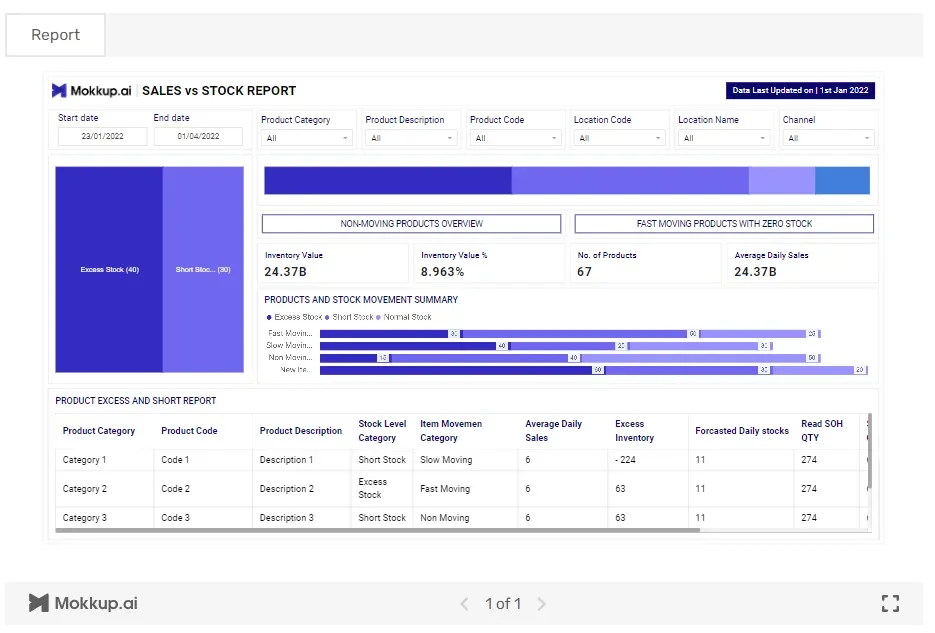Viewport: 935px width, 633px height.
Task: Open the Product Code dropdown
Action: pos(515,138)
